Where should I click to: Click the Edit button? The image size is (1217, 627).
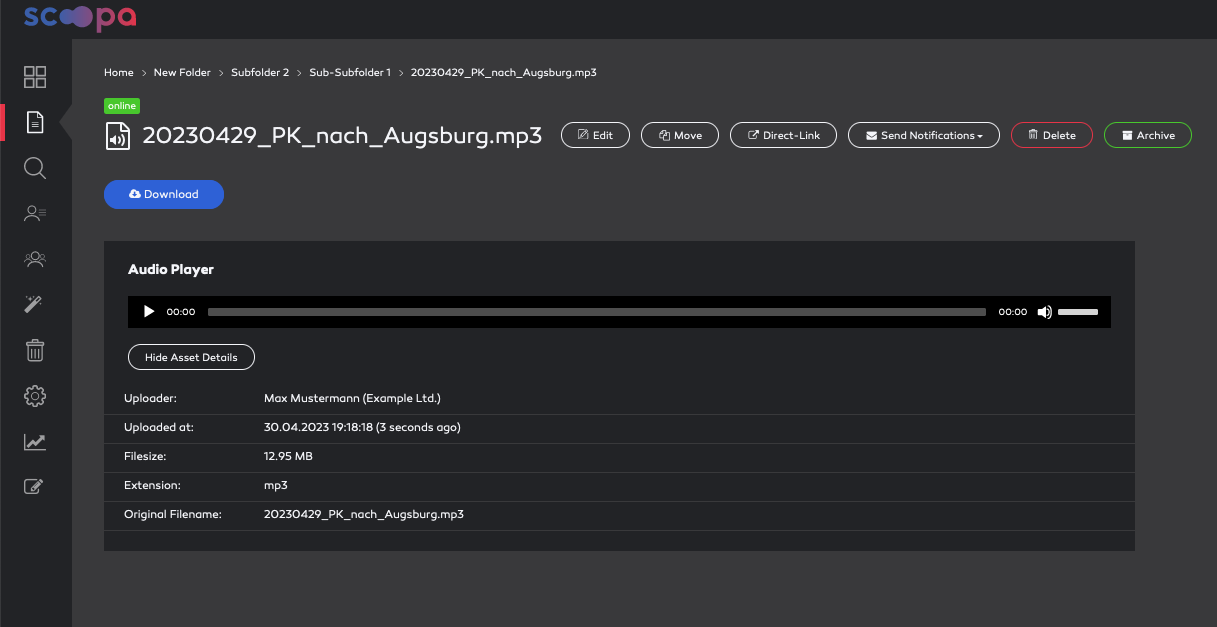[595, 135]
